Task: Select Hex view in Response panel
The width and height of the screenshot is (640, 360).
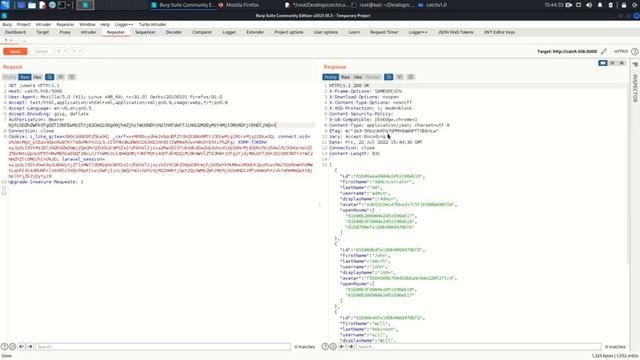Action: (x=358, y=77)
